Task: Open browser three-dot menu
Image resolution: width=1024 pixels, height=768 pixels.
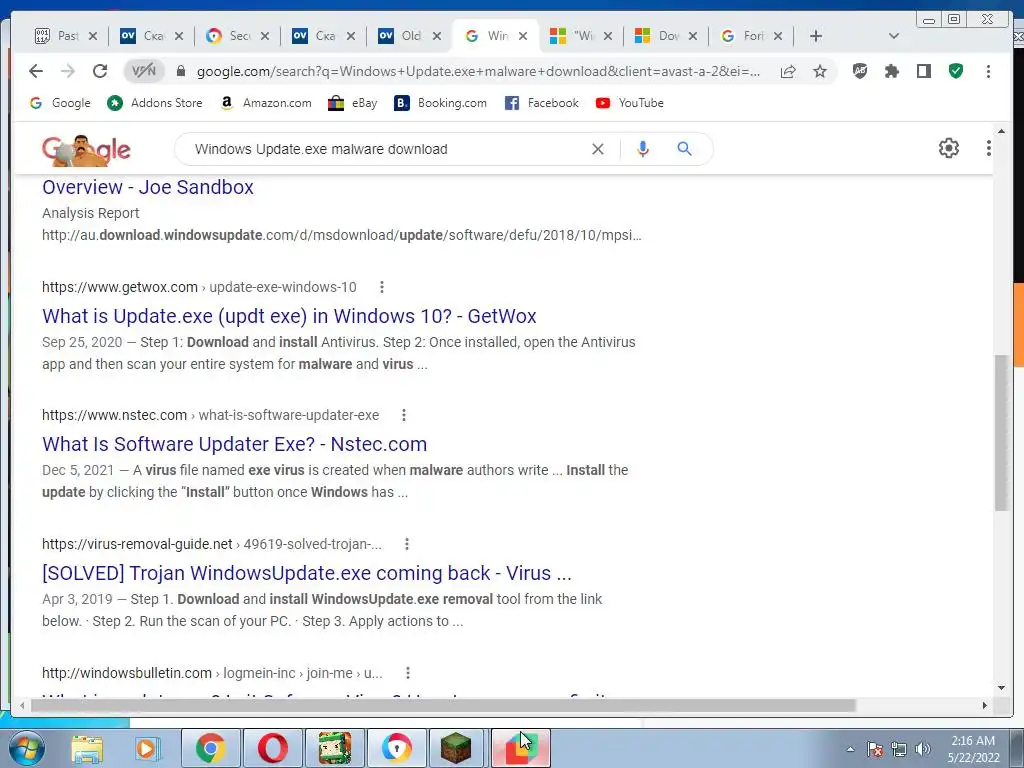Action: 988,71
